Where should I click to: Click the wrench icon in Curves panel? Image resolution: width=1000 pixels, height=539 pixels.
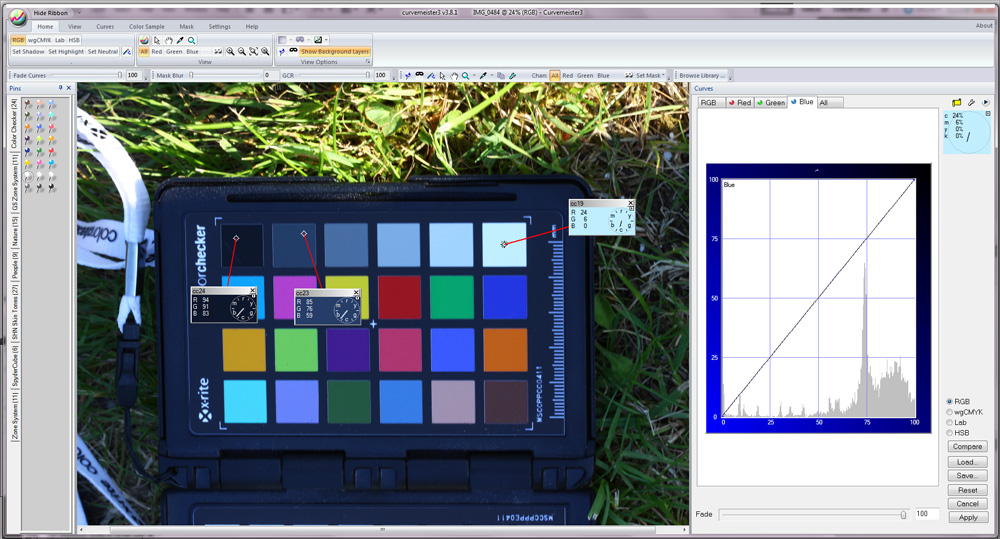click(971, 102)
